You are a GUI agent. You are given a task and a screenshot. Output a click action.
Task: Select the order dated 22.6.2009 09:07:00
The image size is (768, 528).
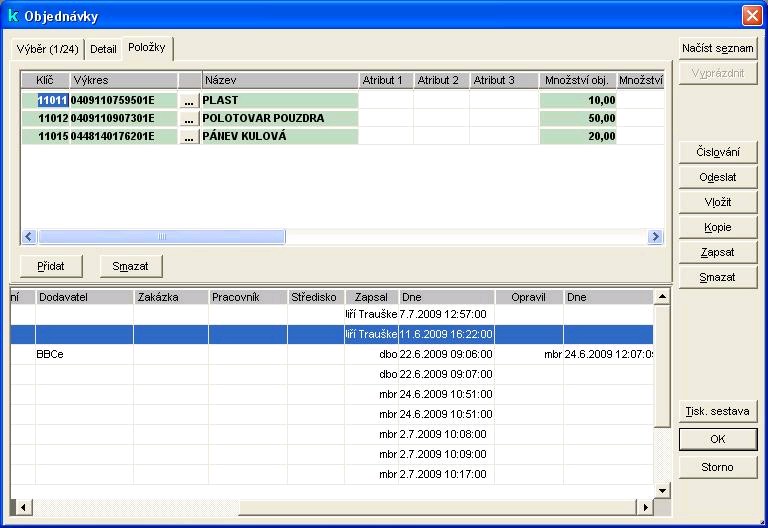click(332, 374)
